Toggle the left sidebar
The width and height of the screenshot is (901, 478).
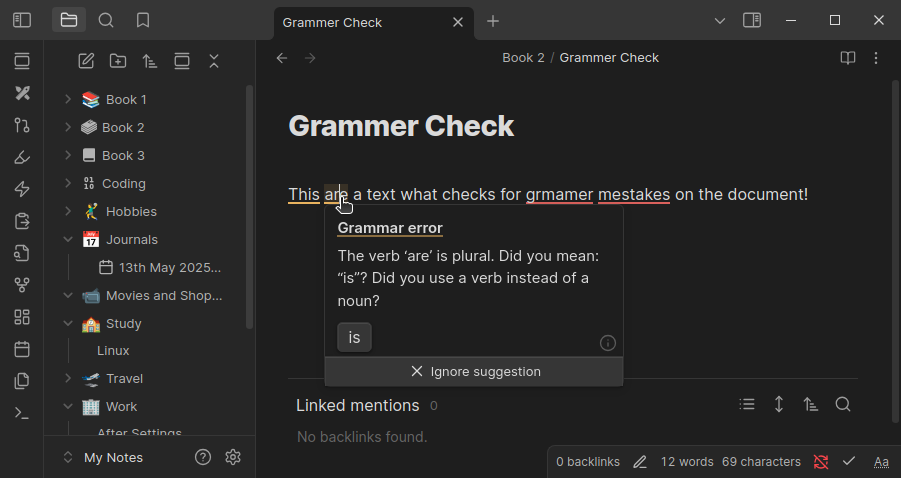tap(22, 20)
